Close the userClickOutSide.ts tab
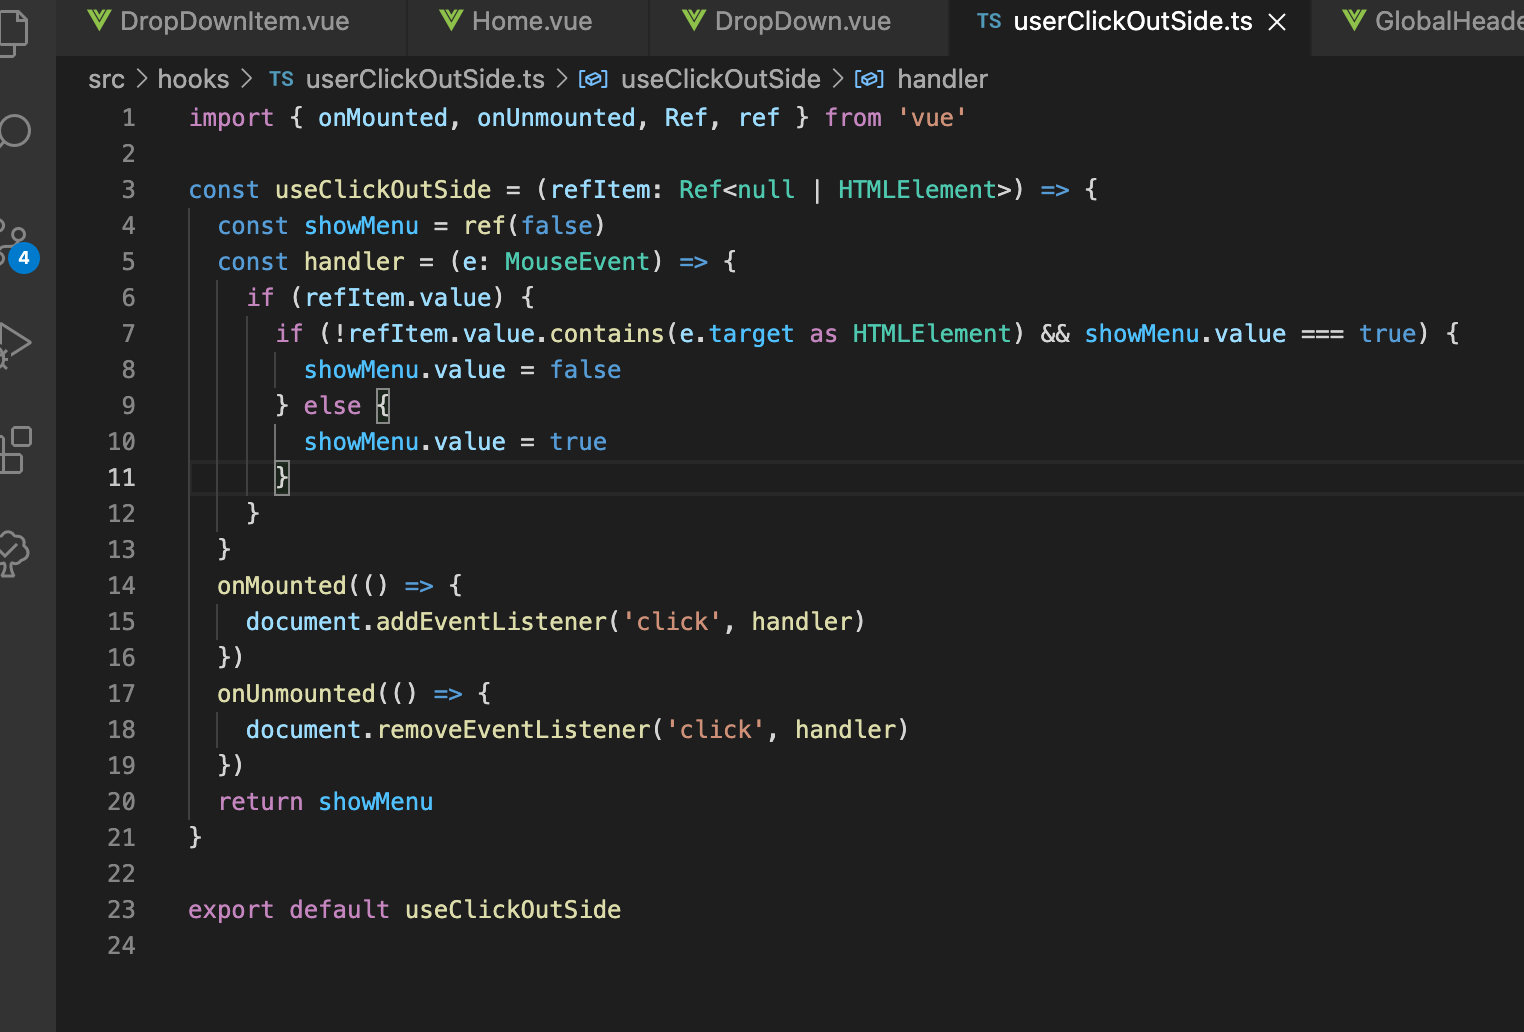This screenshot has width=1524, height=1032. pos(1277,22)
